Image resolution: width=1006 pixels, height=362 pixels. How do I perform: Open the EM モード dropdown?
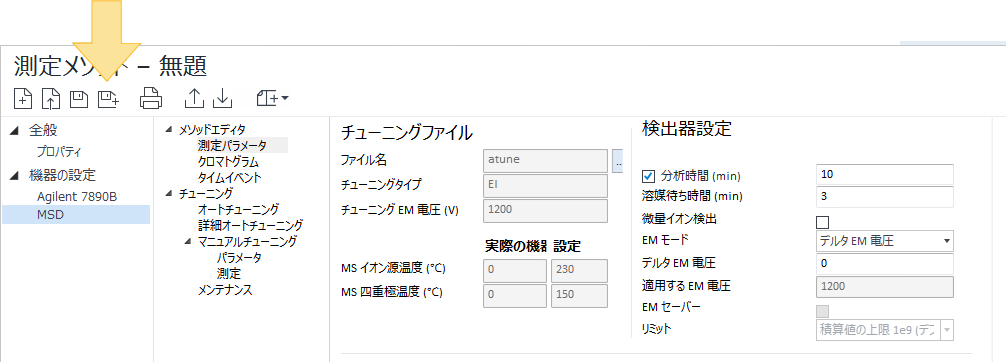(885, 241)
